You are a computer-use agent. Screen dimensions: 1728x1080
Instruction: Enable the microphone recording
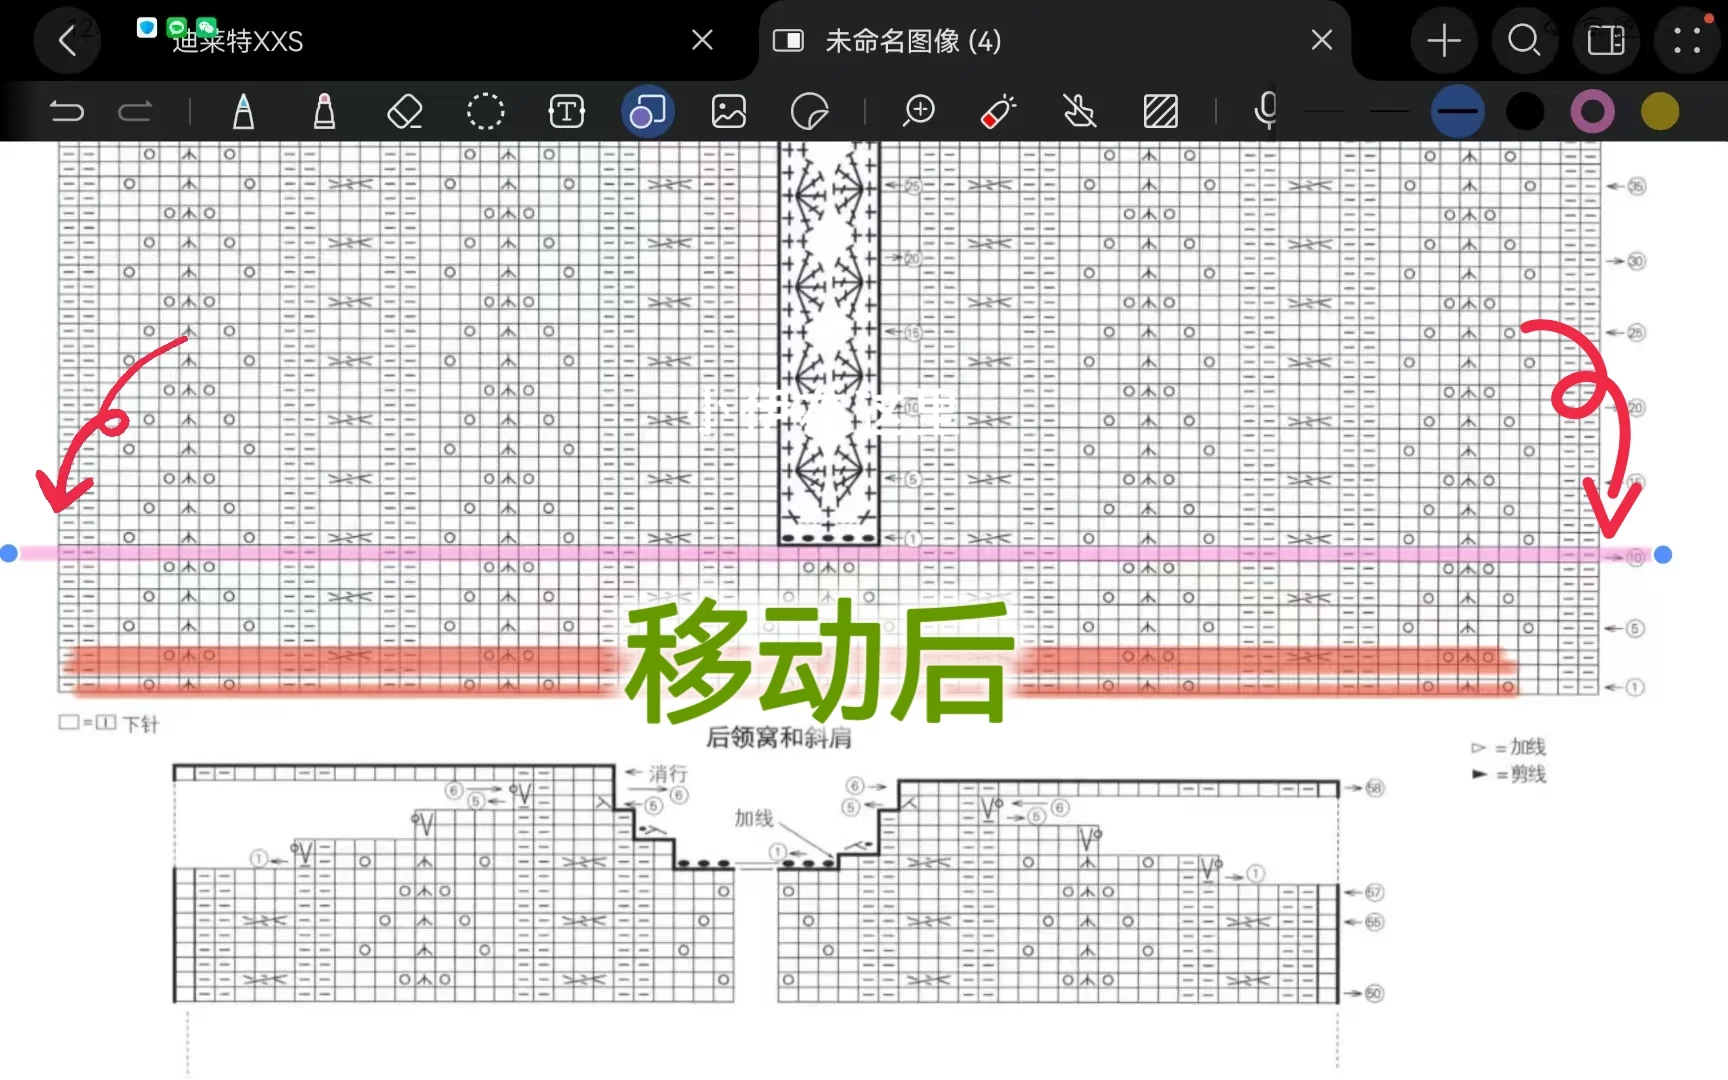click(1265, 112)
